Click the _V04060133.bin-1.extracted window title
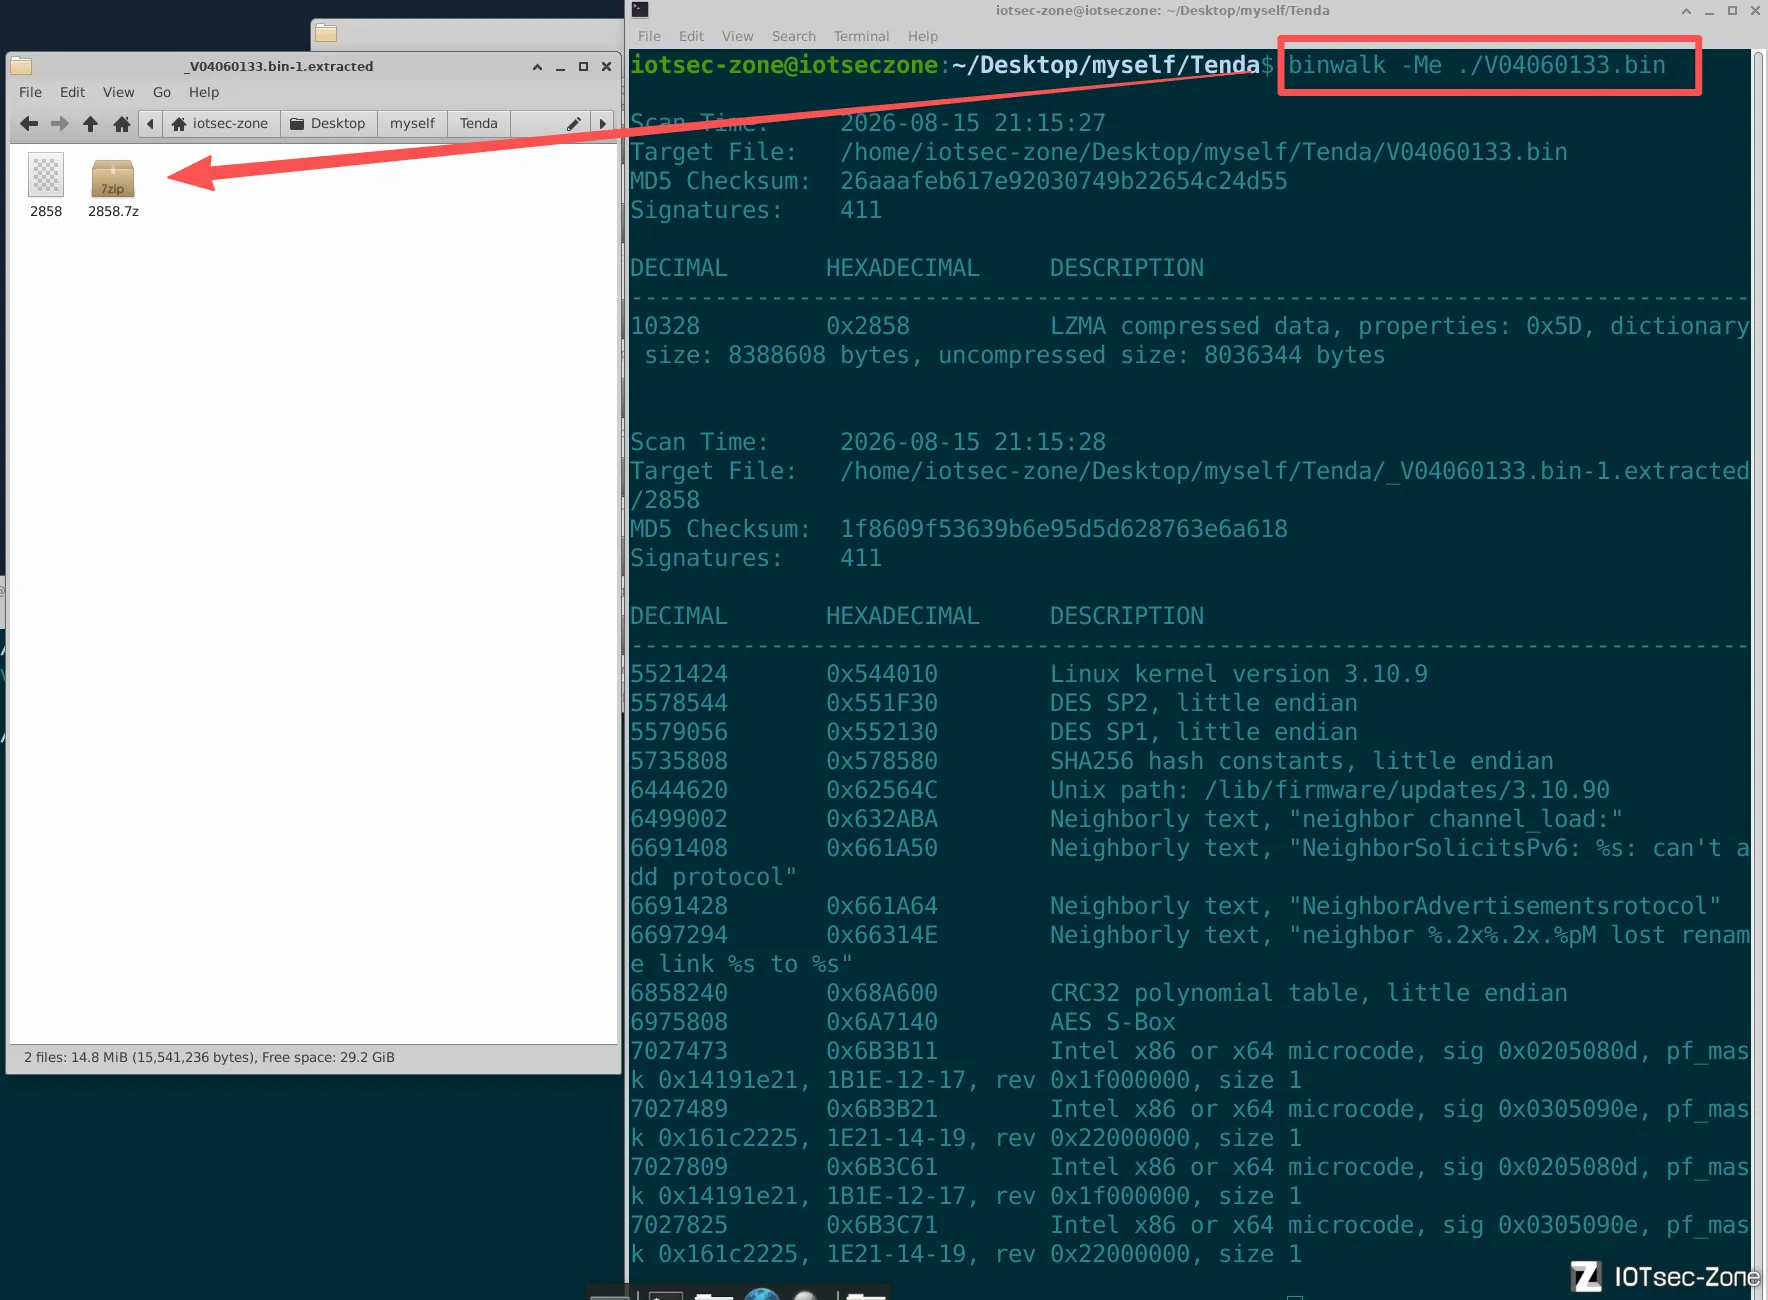The width and height of the screenshot is (1768, 1300). [x=279, y=67]
